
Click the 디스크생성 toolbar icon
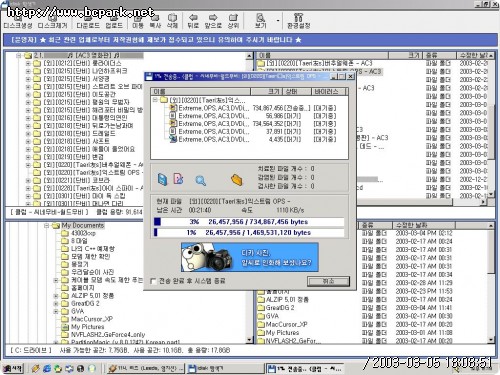(x=18, y=21)
